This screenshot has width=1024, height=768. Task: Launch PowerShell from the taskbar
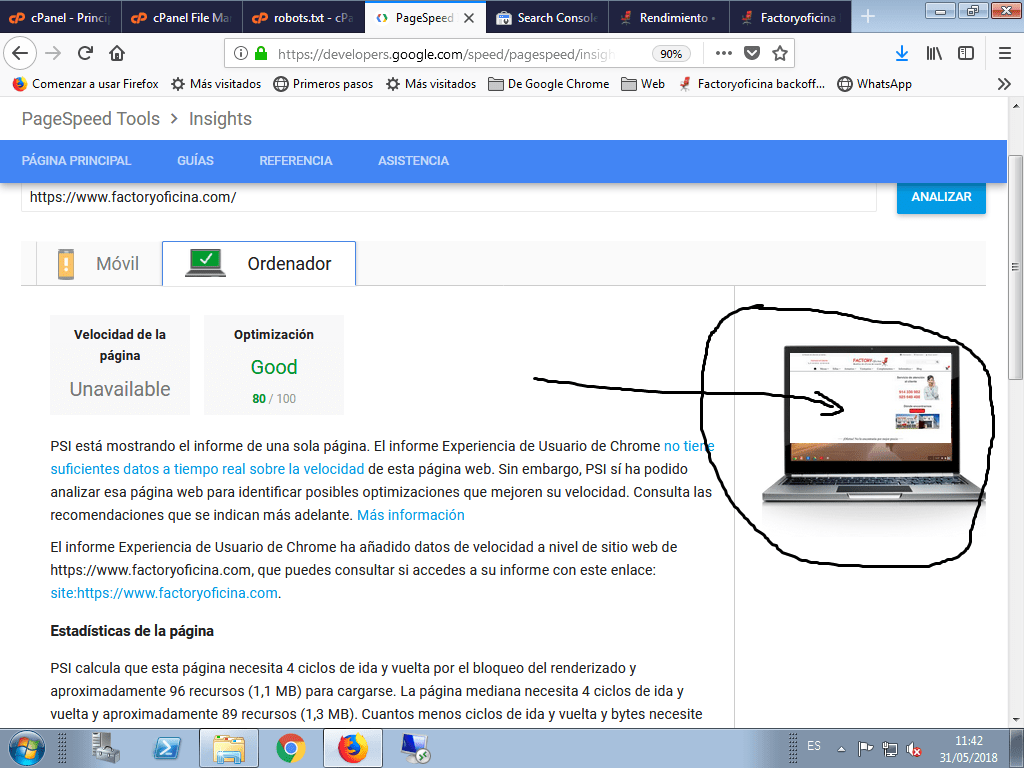pyautogui.click(x=167, y=748)
